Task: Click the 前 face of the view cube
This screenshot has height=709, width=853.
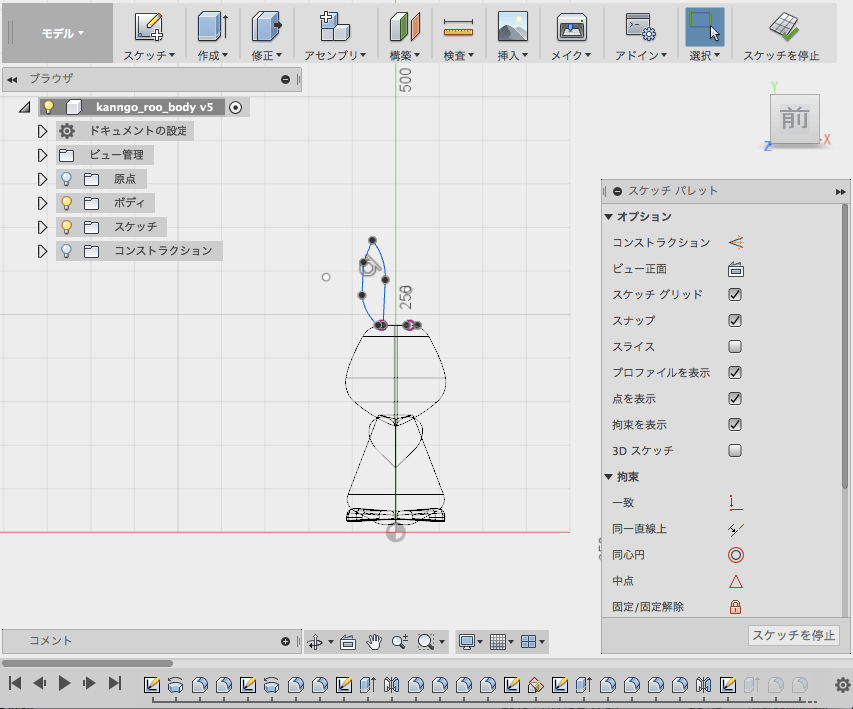Action: pyautogui.click(x=795, y=118)
